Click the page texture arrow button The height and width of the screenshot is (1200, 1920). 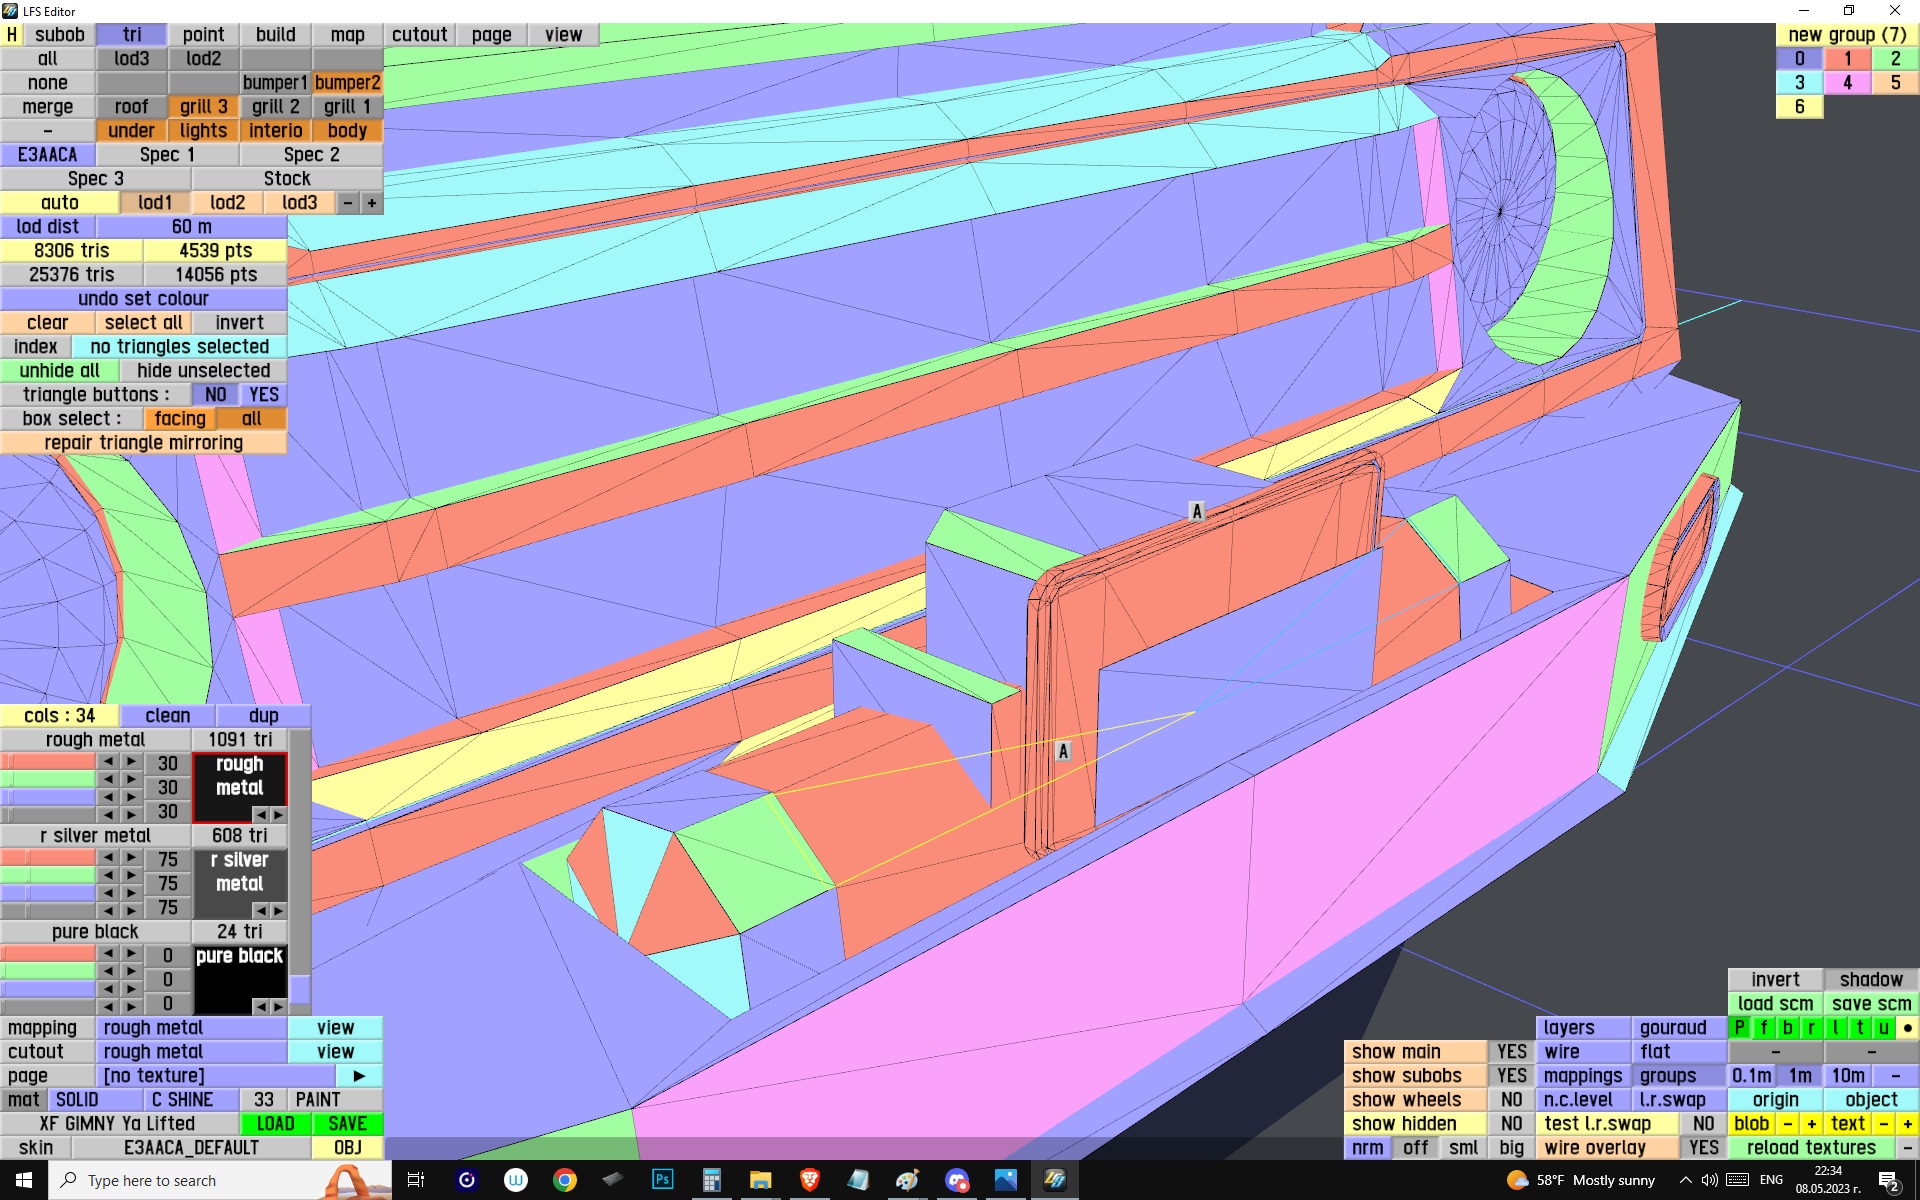click(x=359, y=1076)
